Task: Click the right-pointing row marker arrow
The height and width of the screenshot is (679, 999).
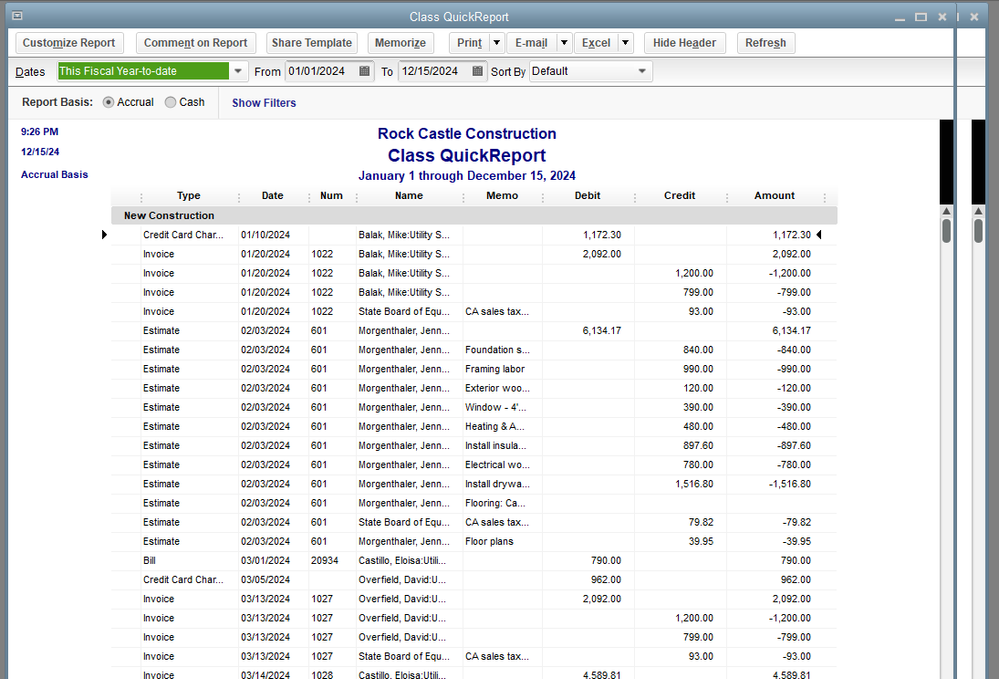Action: point(105,235)
